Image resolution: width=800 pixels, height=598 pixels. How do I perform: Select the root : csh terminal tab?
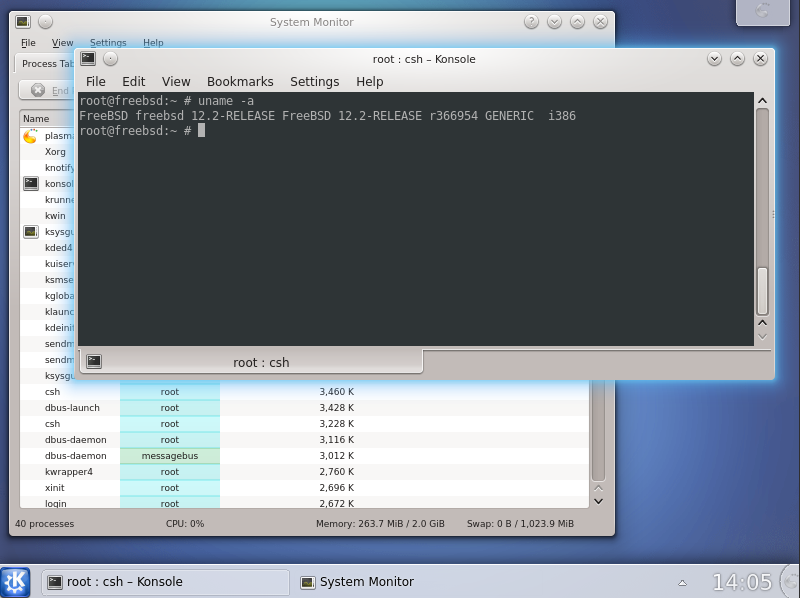252,362
